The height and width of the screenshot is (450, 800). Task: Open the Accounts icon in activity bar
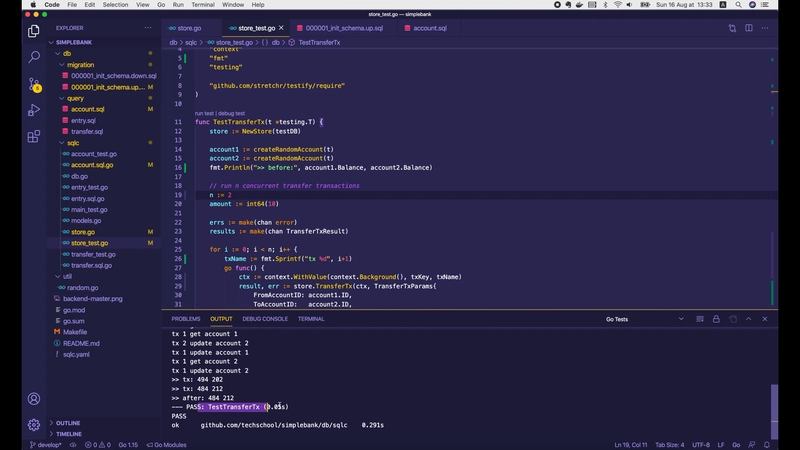tap(33, 398)
